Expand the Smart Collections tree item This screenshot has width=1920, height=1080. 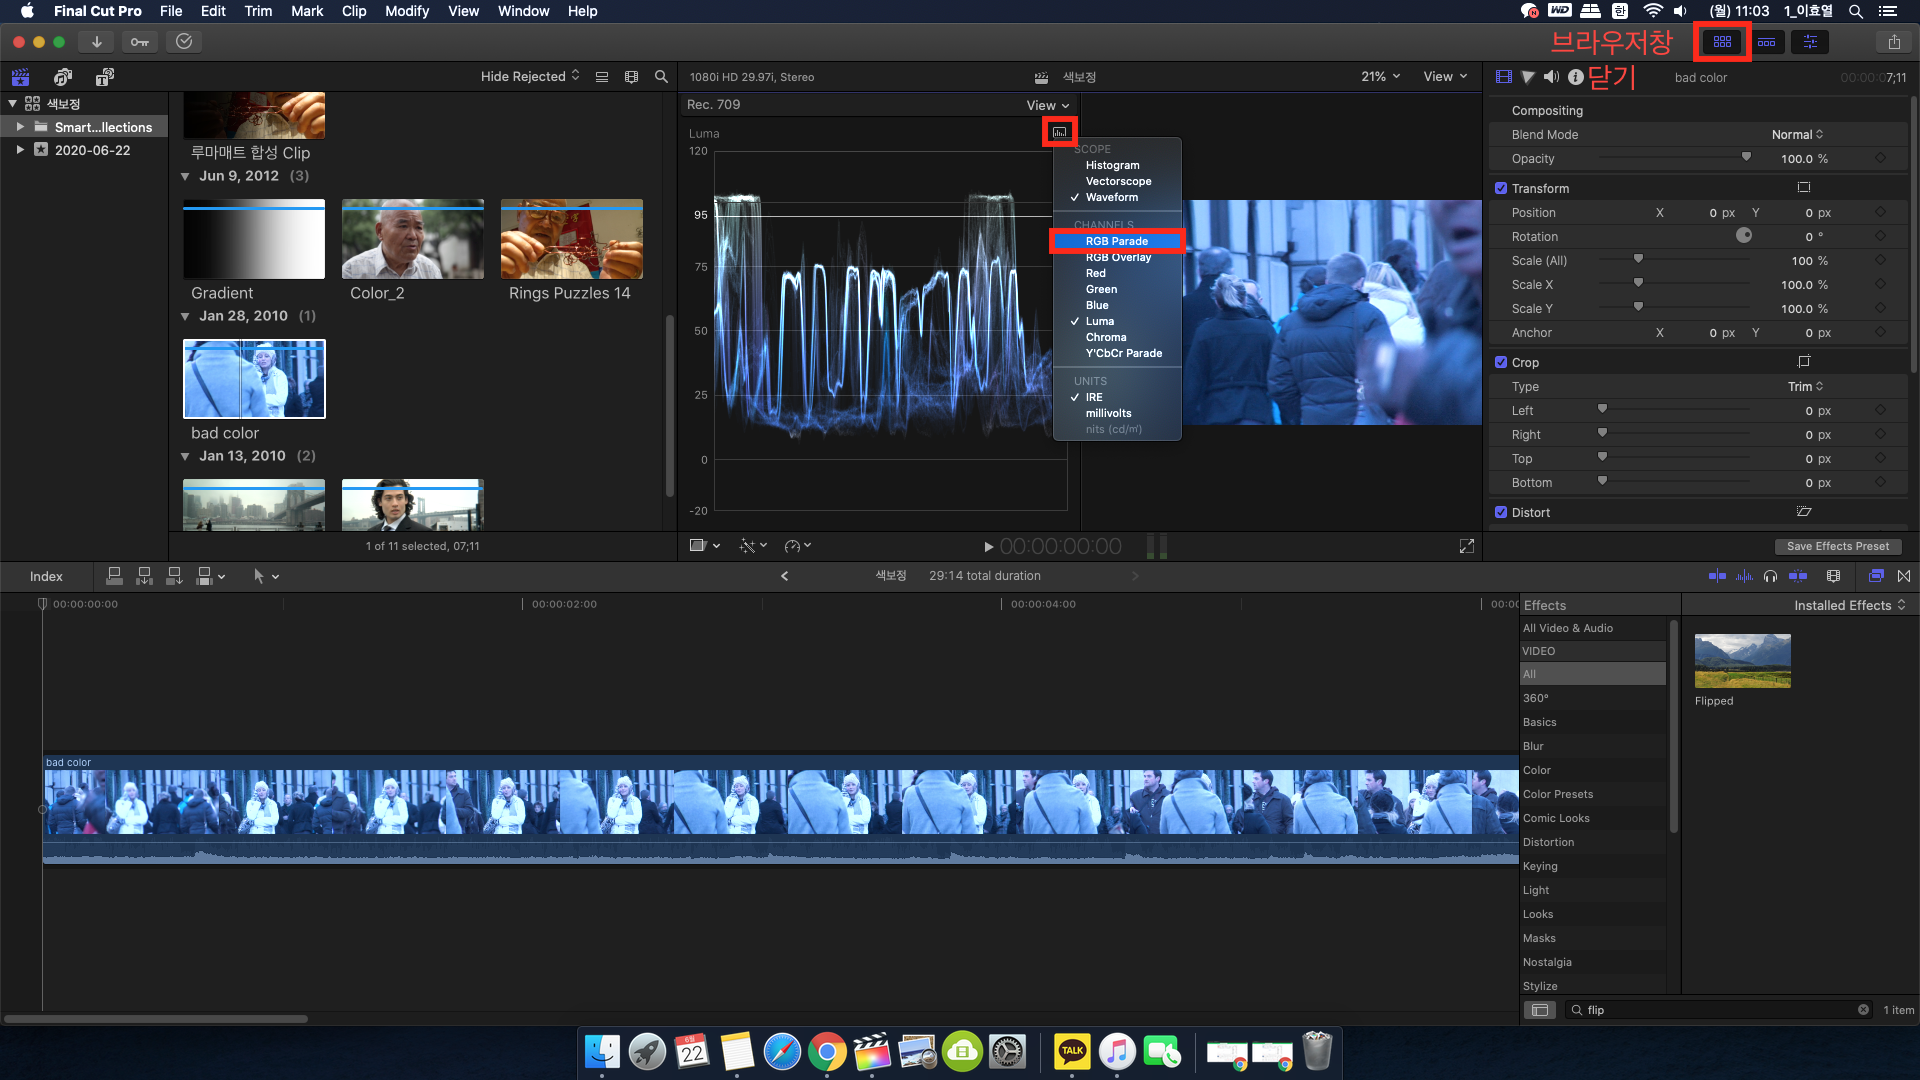point(22,127)
